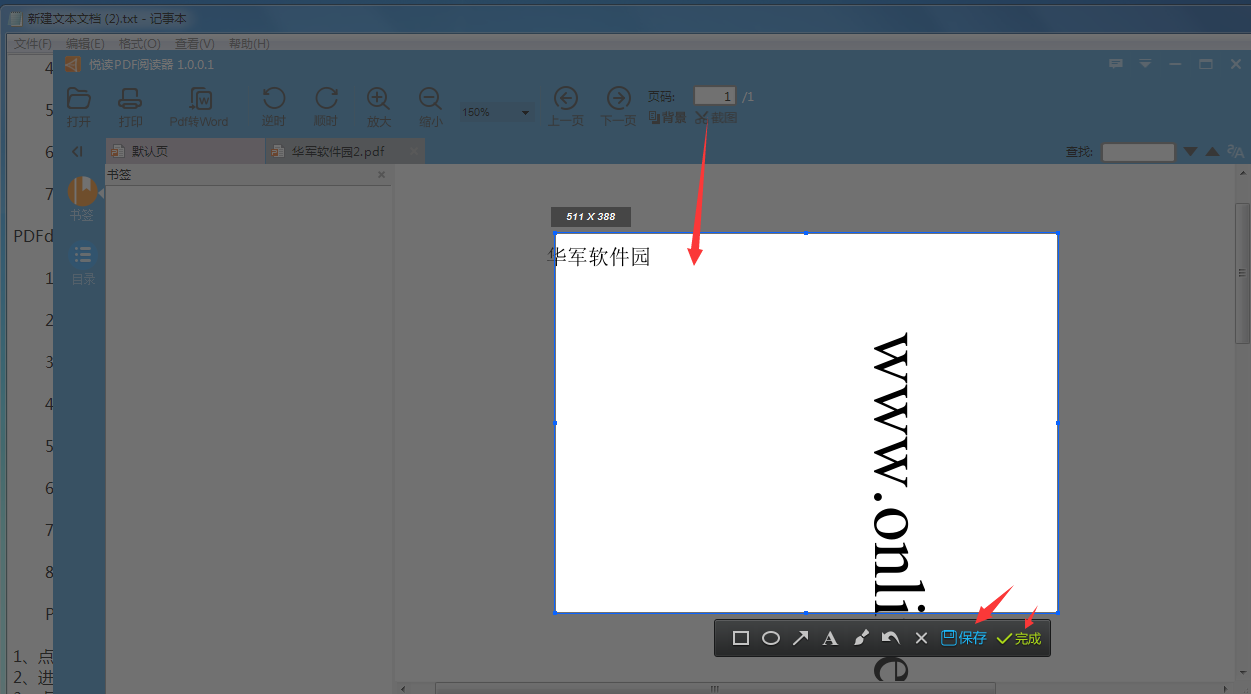Click 保存 to save the screenshot

pyautogui.click(x=964, y=638)
